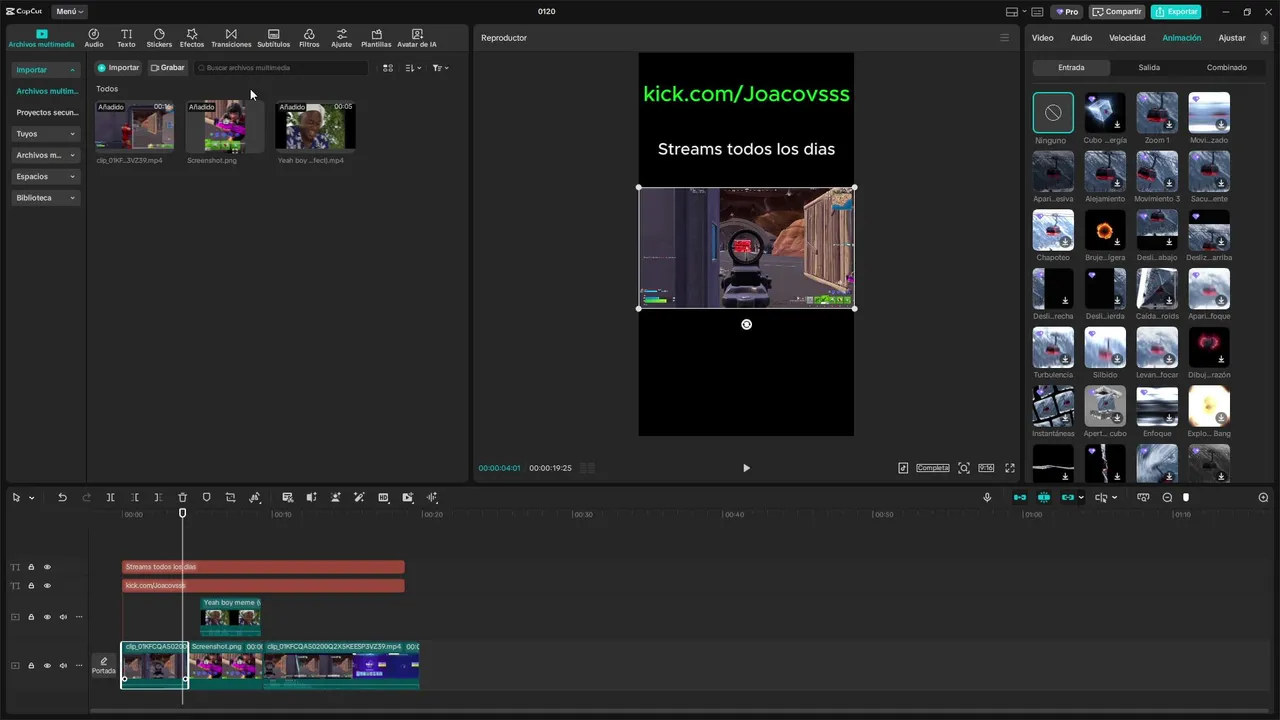Screen dimensions: 1280x720
Task: Open the Stickers tab
Action: pos(159,38)
